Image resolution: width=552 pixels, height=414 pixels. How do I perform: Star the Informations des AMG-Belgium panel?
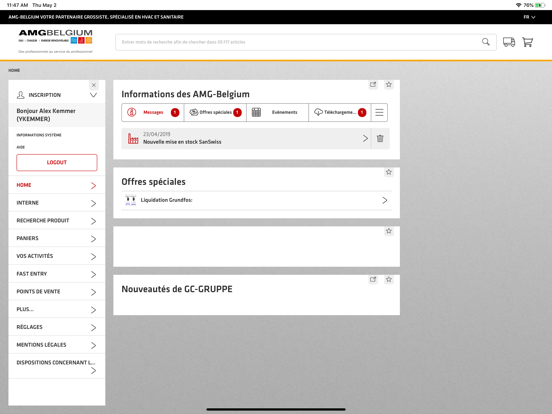[x=389, y=84]
